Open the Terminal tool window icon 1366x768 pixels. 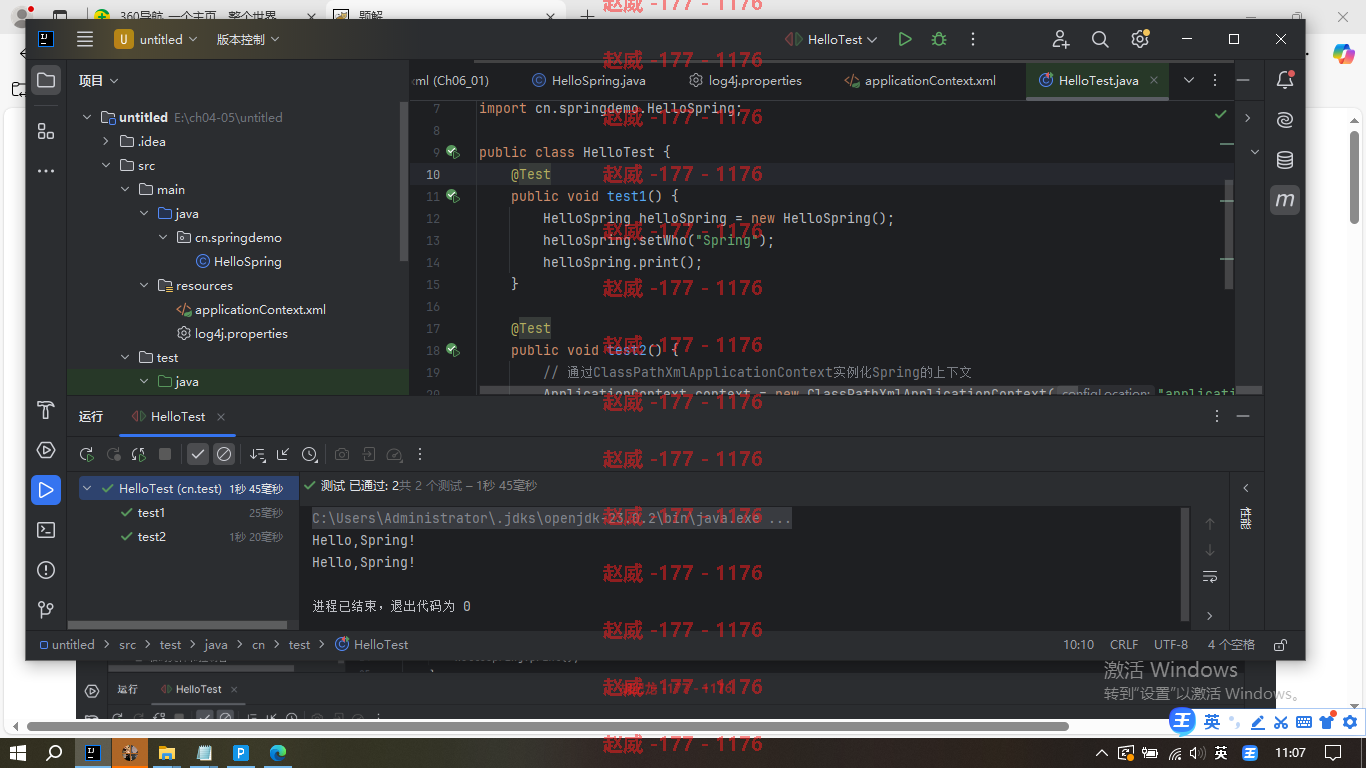(x=46, y=530)
